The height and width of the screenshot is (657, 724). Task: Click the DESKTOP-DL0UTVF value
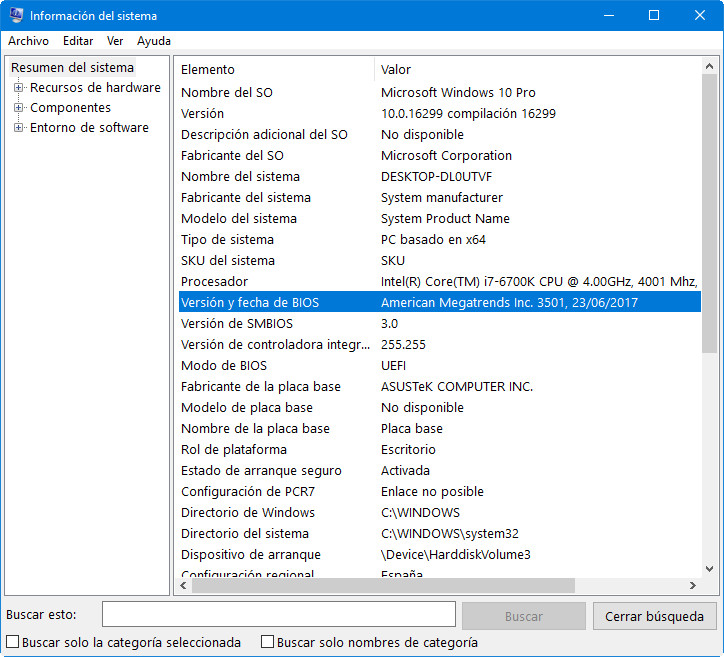tap(436, 176)
